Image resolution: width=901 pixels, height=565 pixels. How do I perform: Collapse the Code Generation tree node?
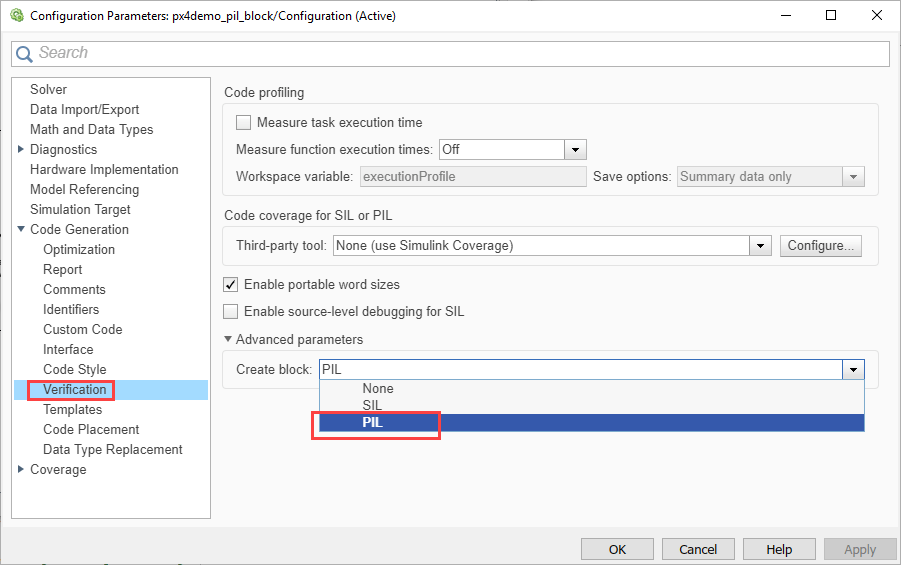[x=22, y=230]
